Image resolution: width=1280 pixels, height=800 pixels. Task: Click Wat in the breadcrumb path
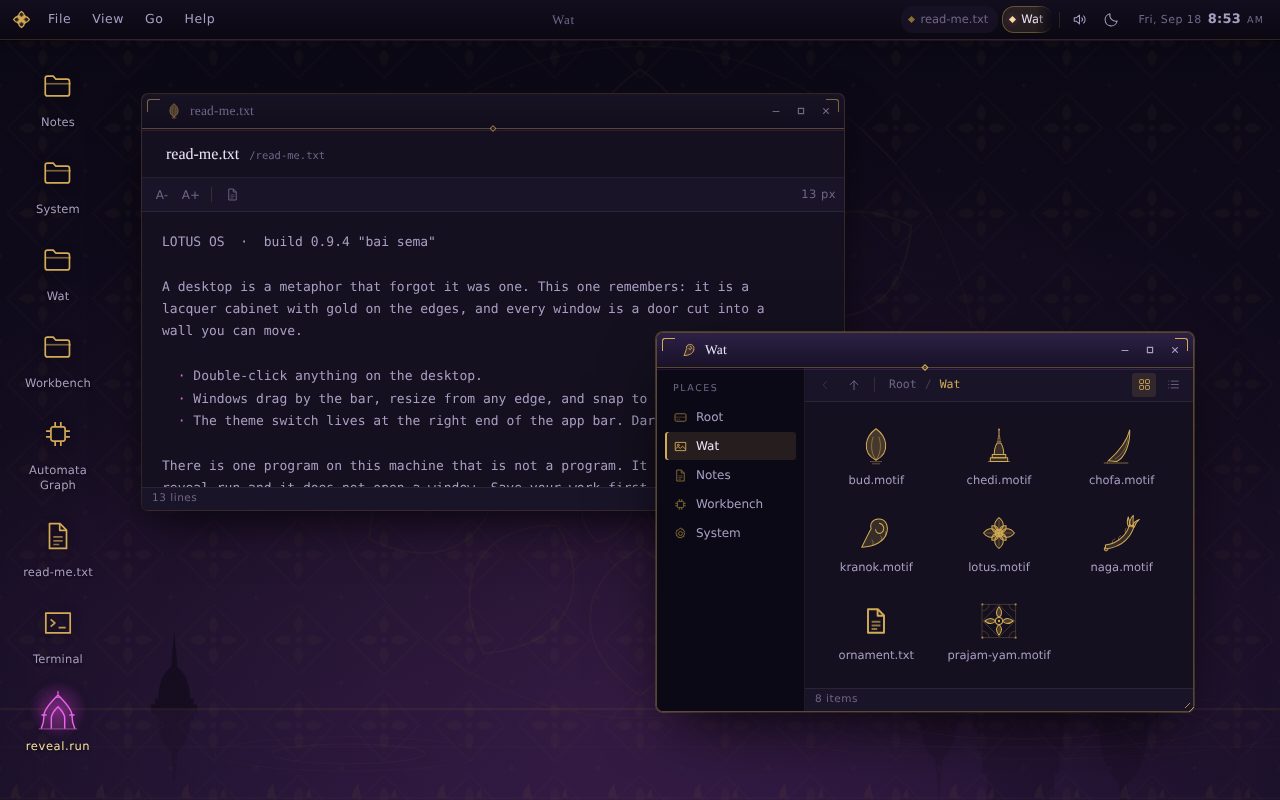949,384
